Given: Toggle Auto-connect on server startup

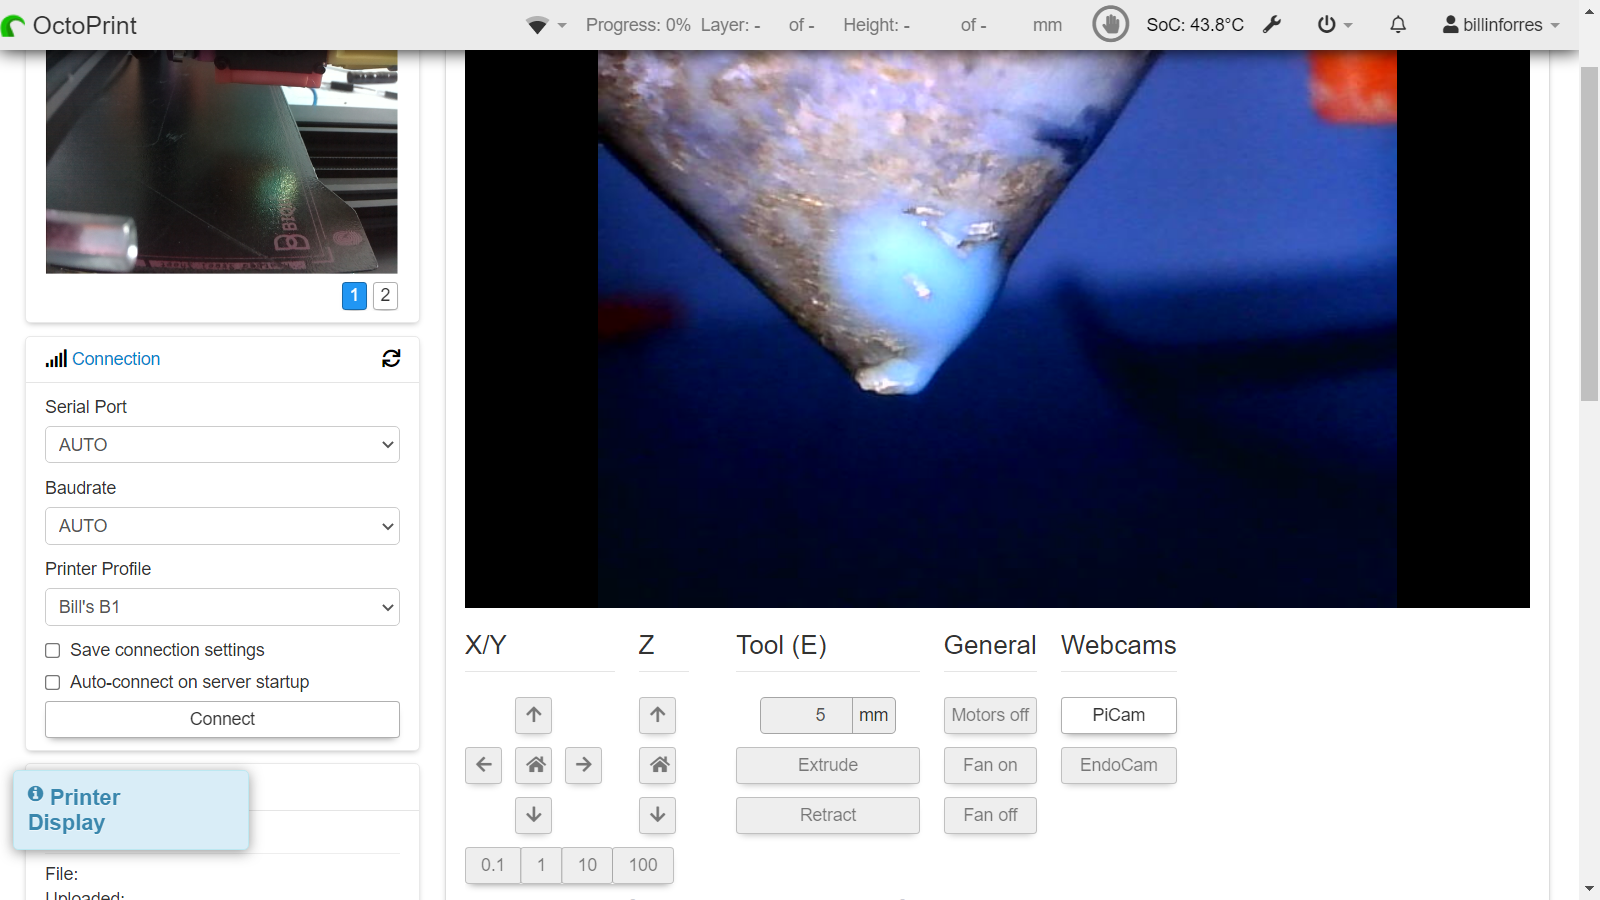Looking at the screenshot, I should coord(53,683).
